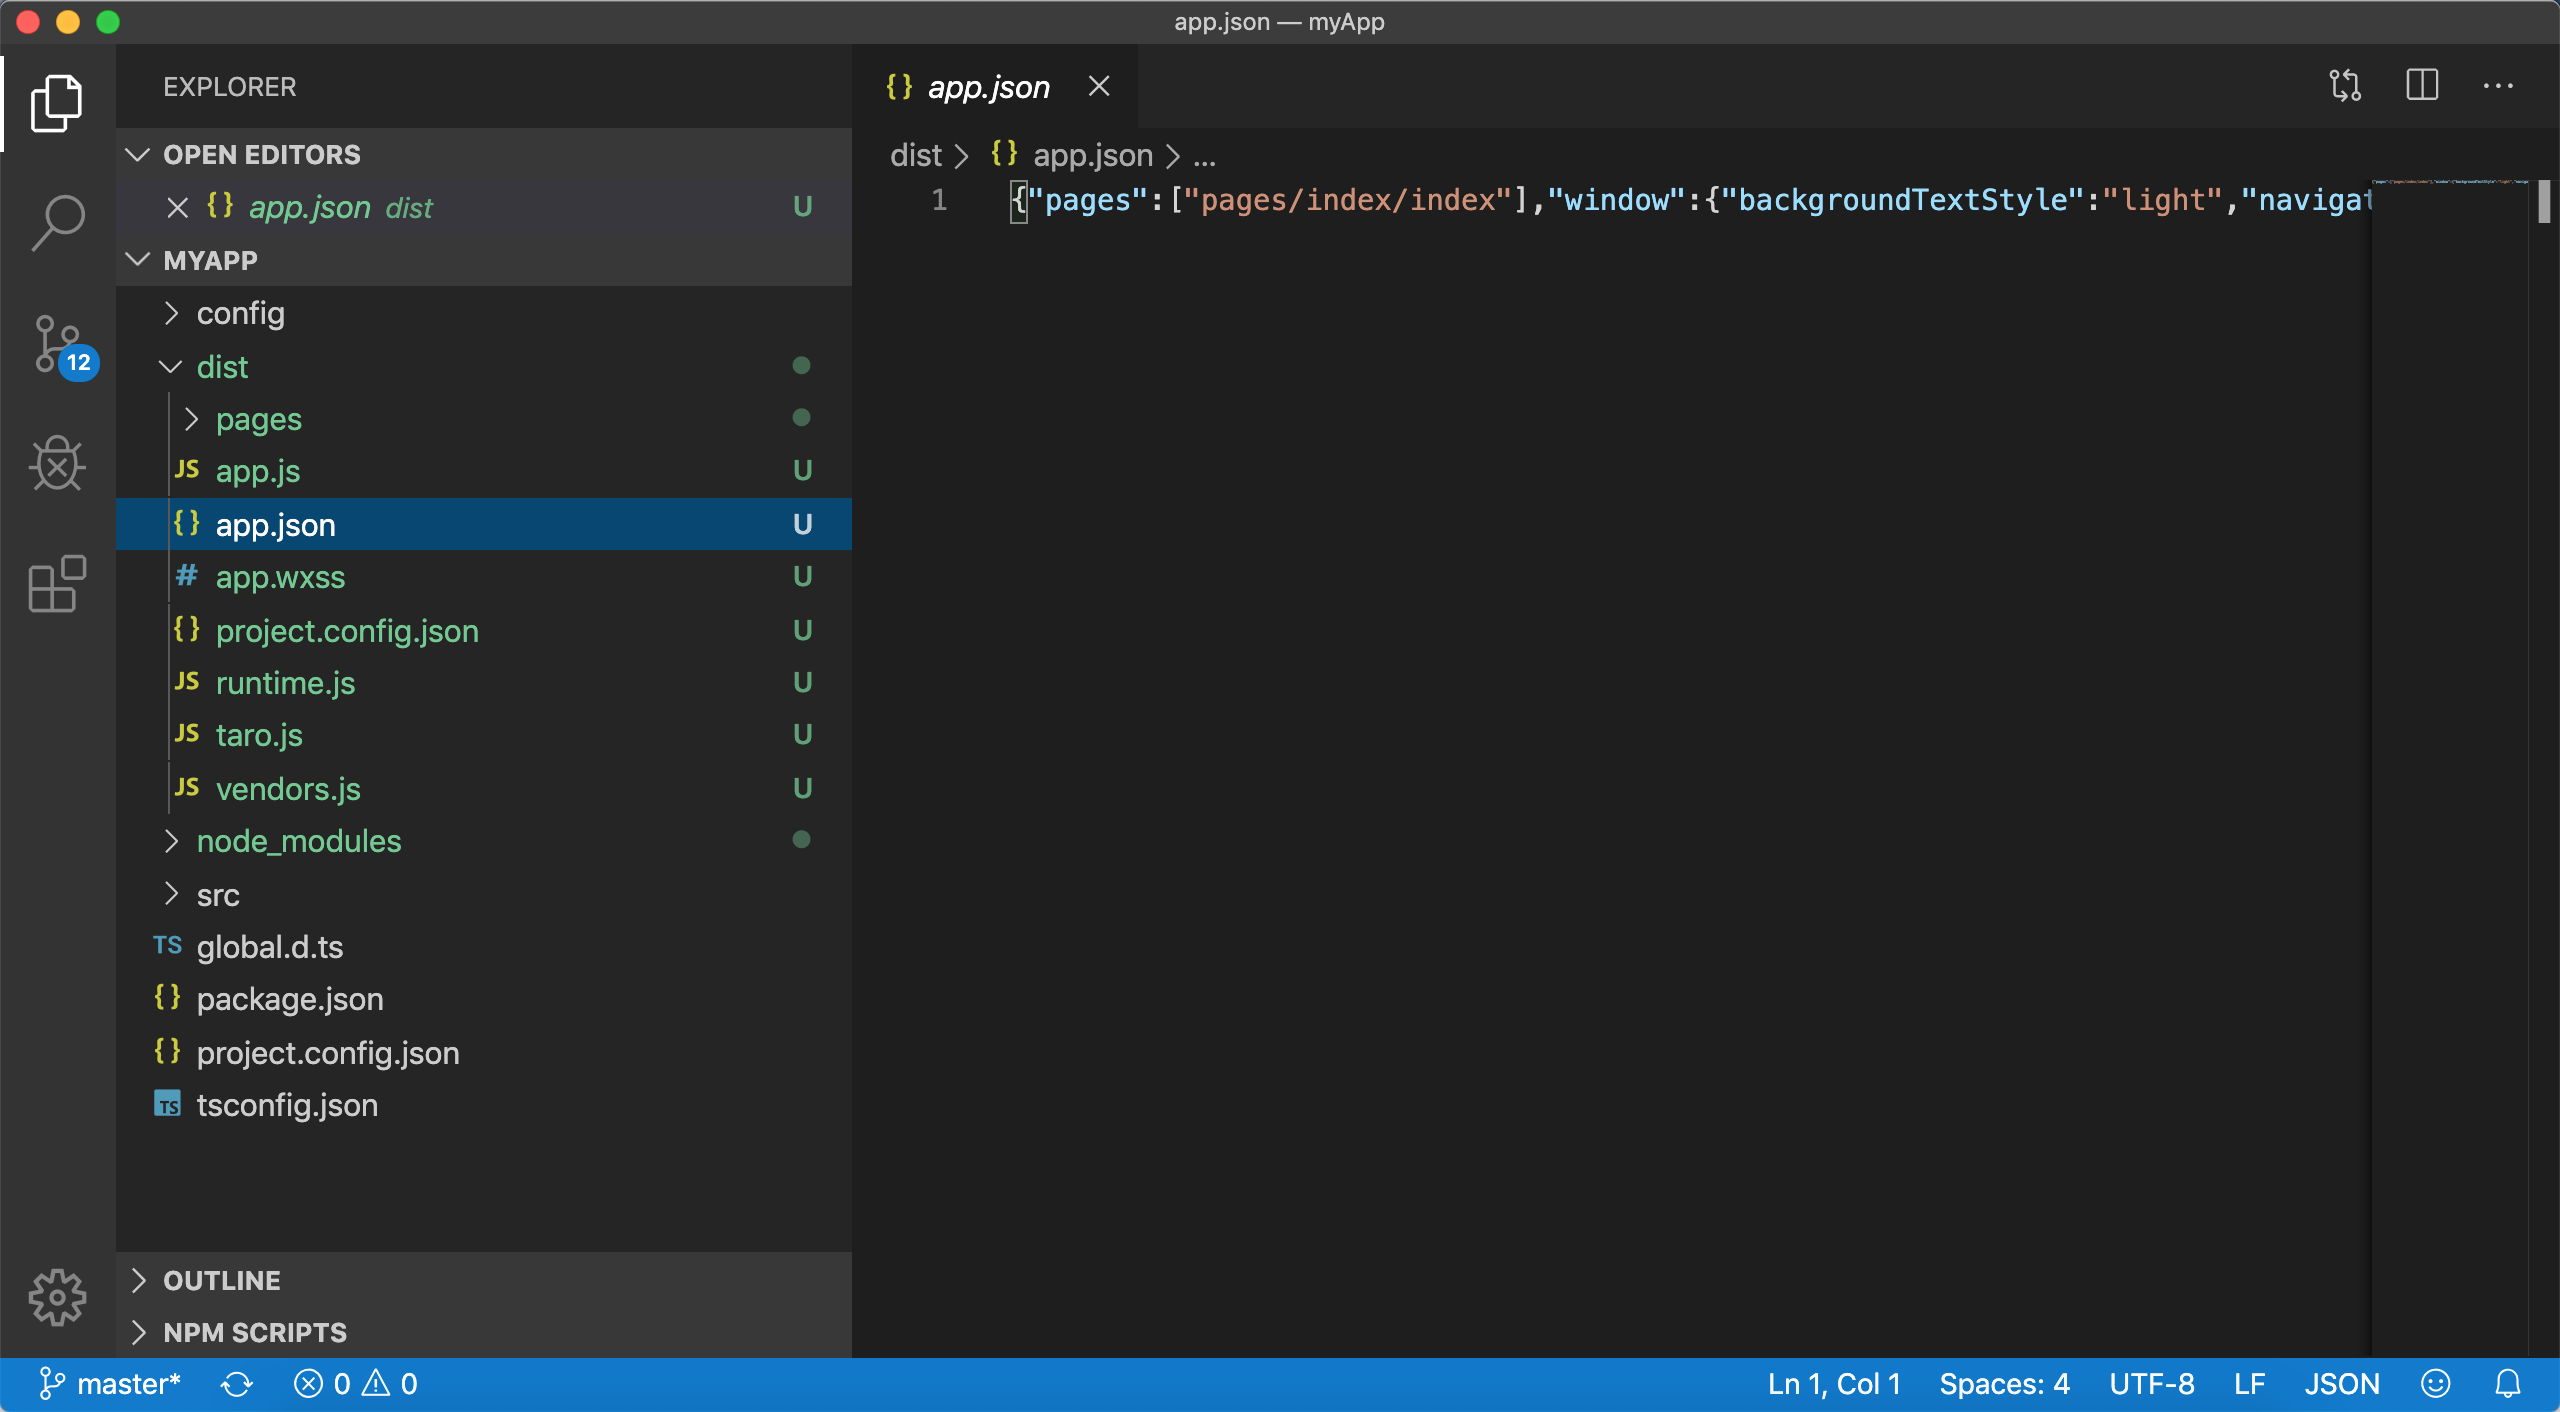
Task: Open the Manage gear settings icon
Action: pyautogui.click(x=57, y=1297)
